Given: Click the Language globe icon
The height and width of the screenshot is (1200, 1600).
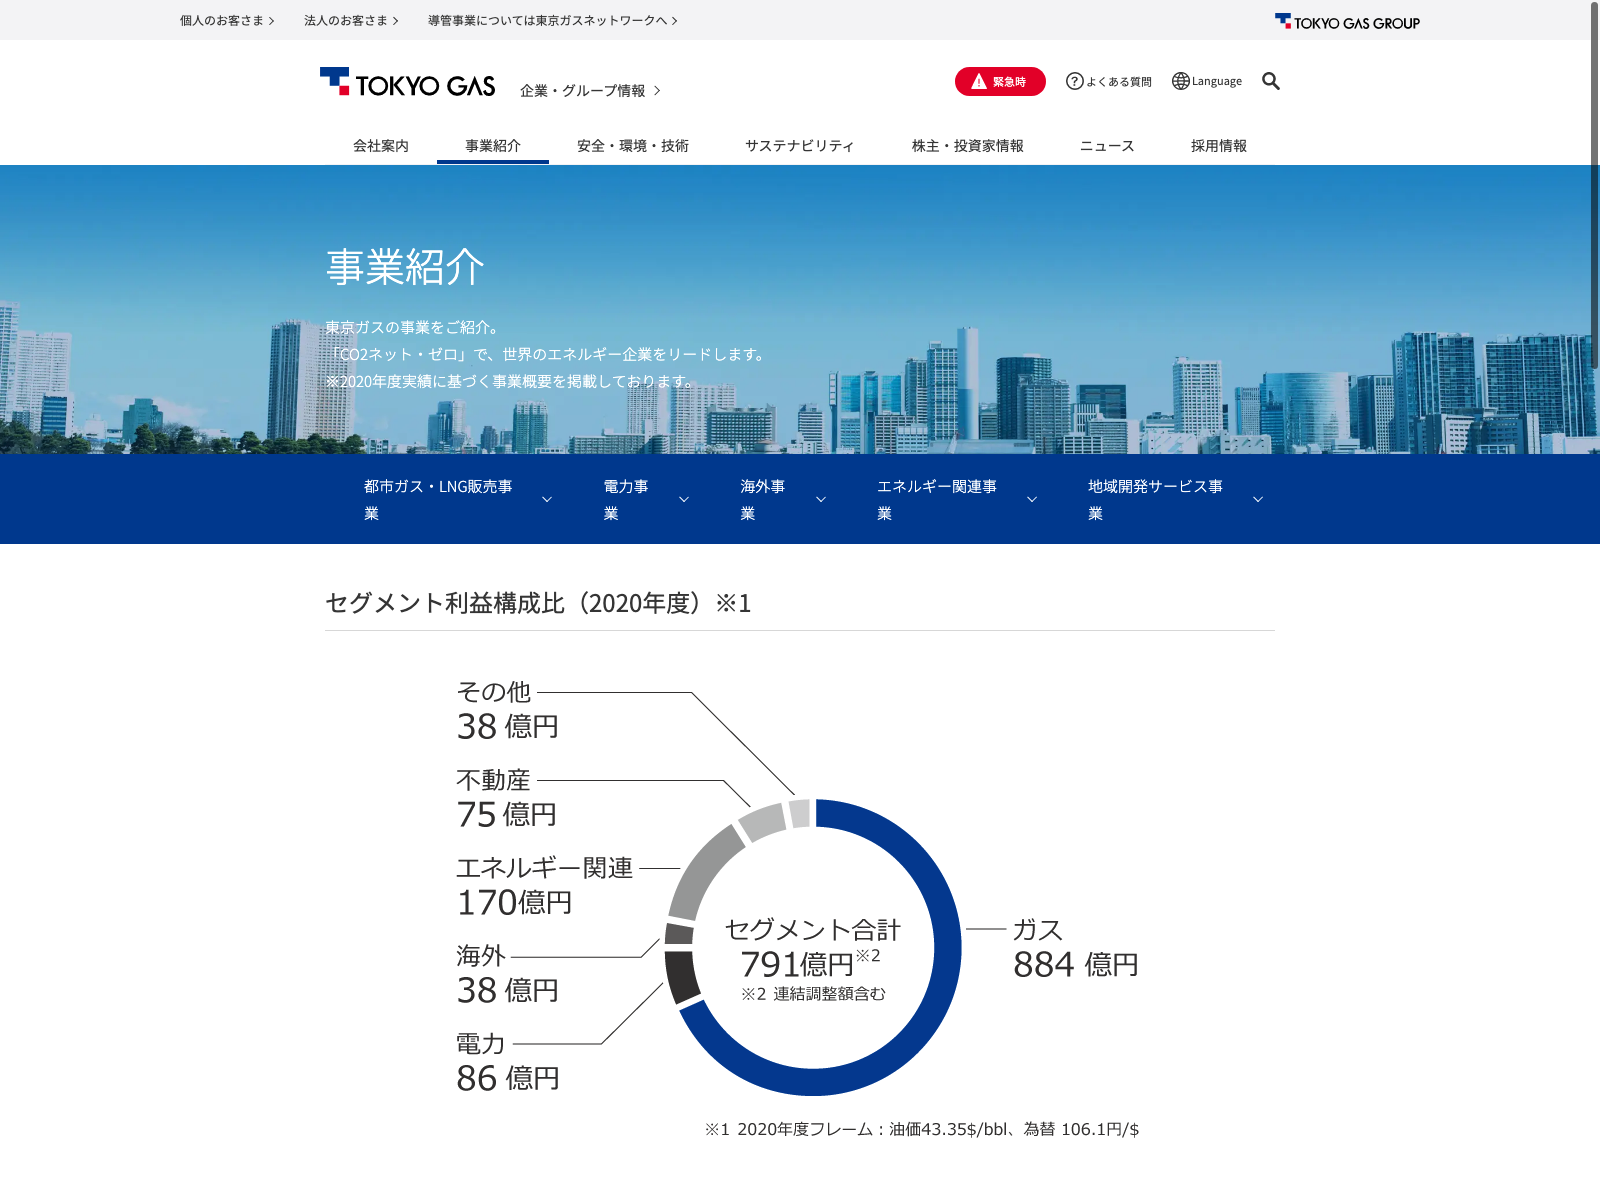Looking at the screenshot, I should tap(1181, 81).
